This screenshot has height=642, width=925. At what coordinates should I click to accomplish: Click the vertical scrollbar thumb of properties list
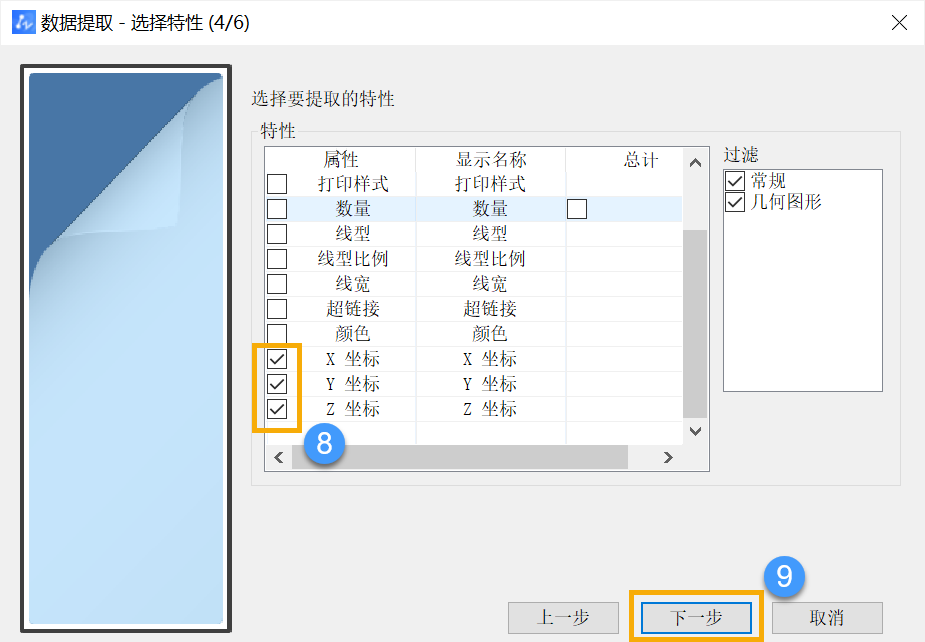695,324
